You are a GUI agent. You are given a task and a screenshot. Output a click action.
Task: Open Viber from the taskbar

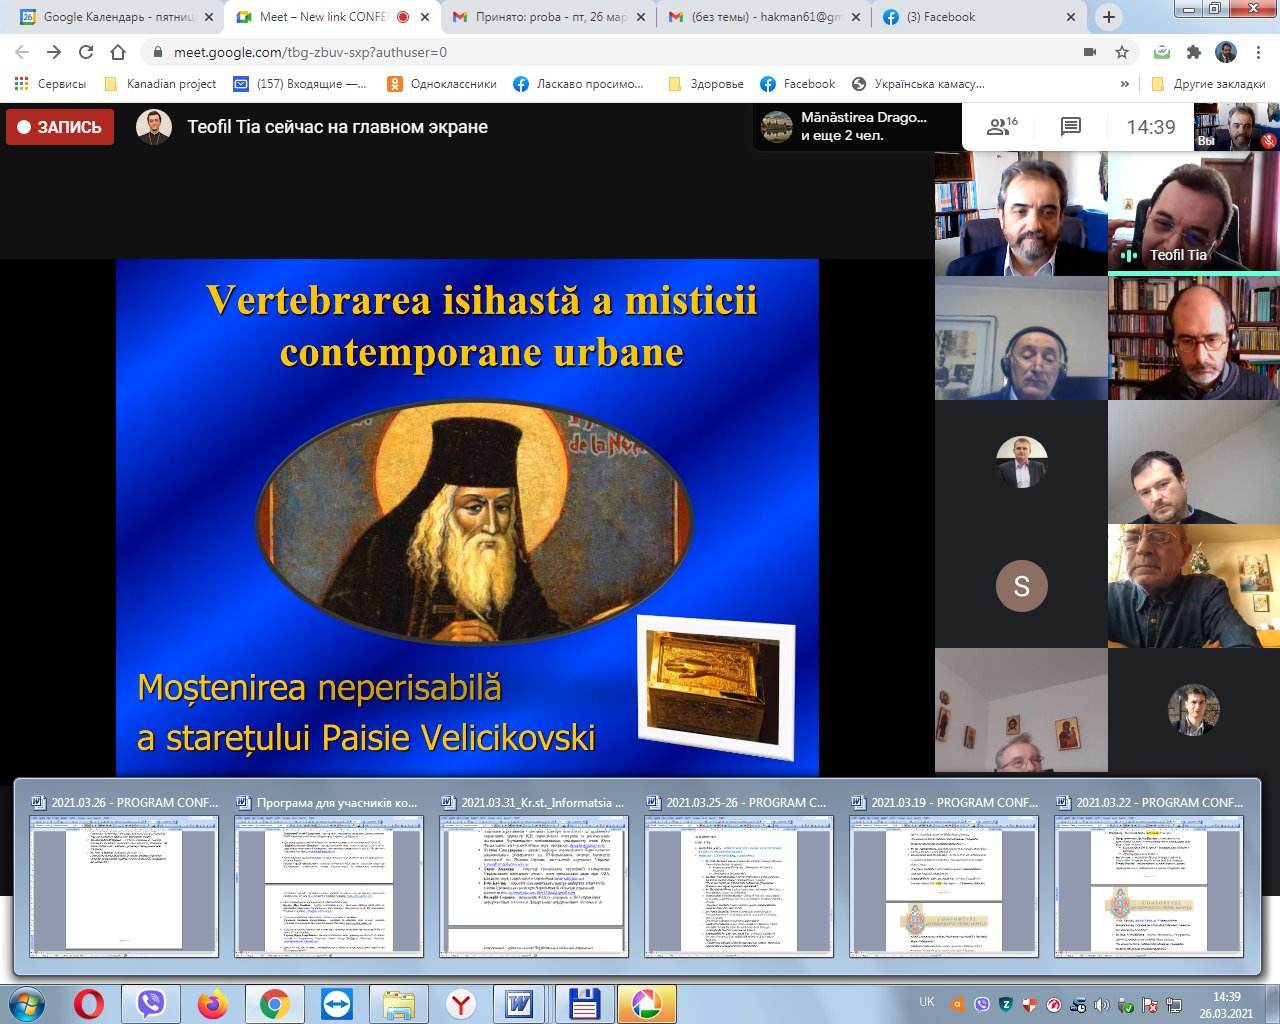pyautogui.click(x=151, y=1004)
